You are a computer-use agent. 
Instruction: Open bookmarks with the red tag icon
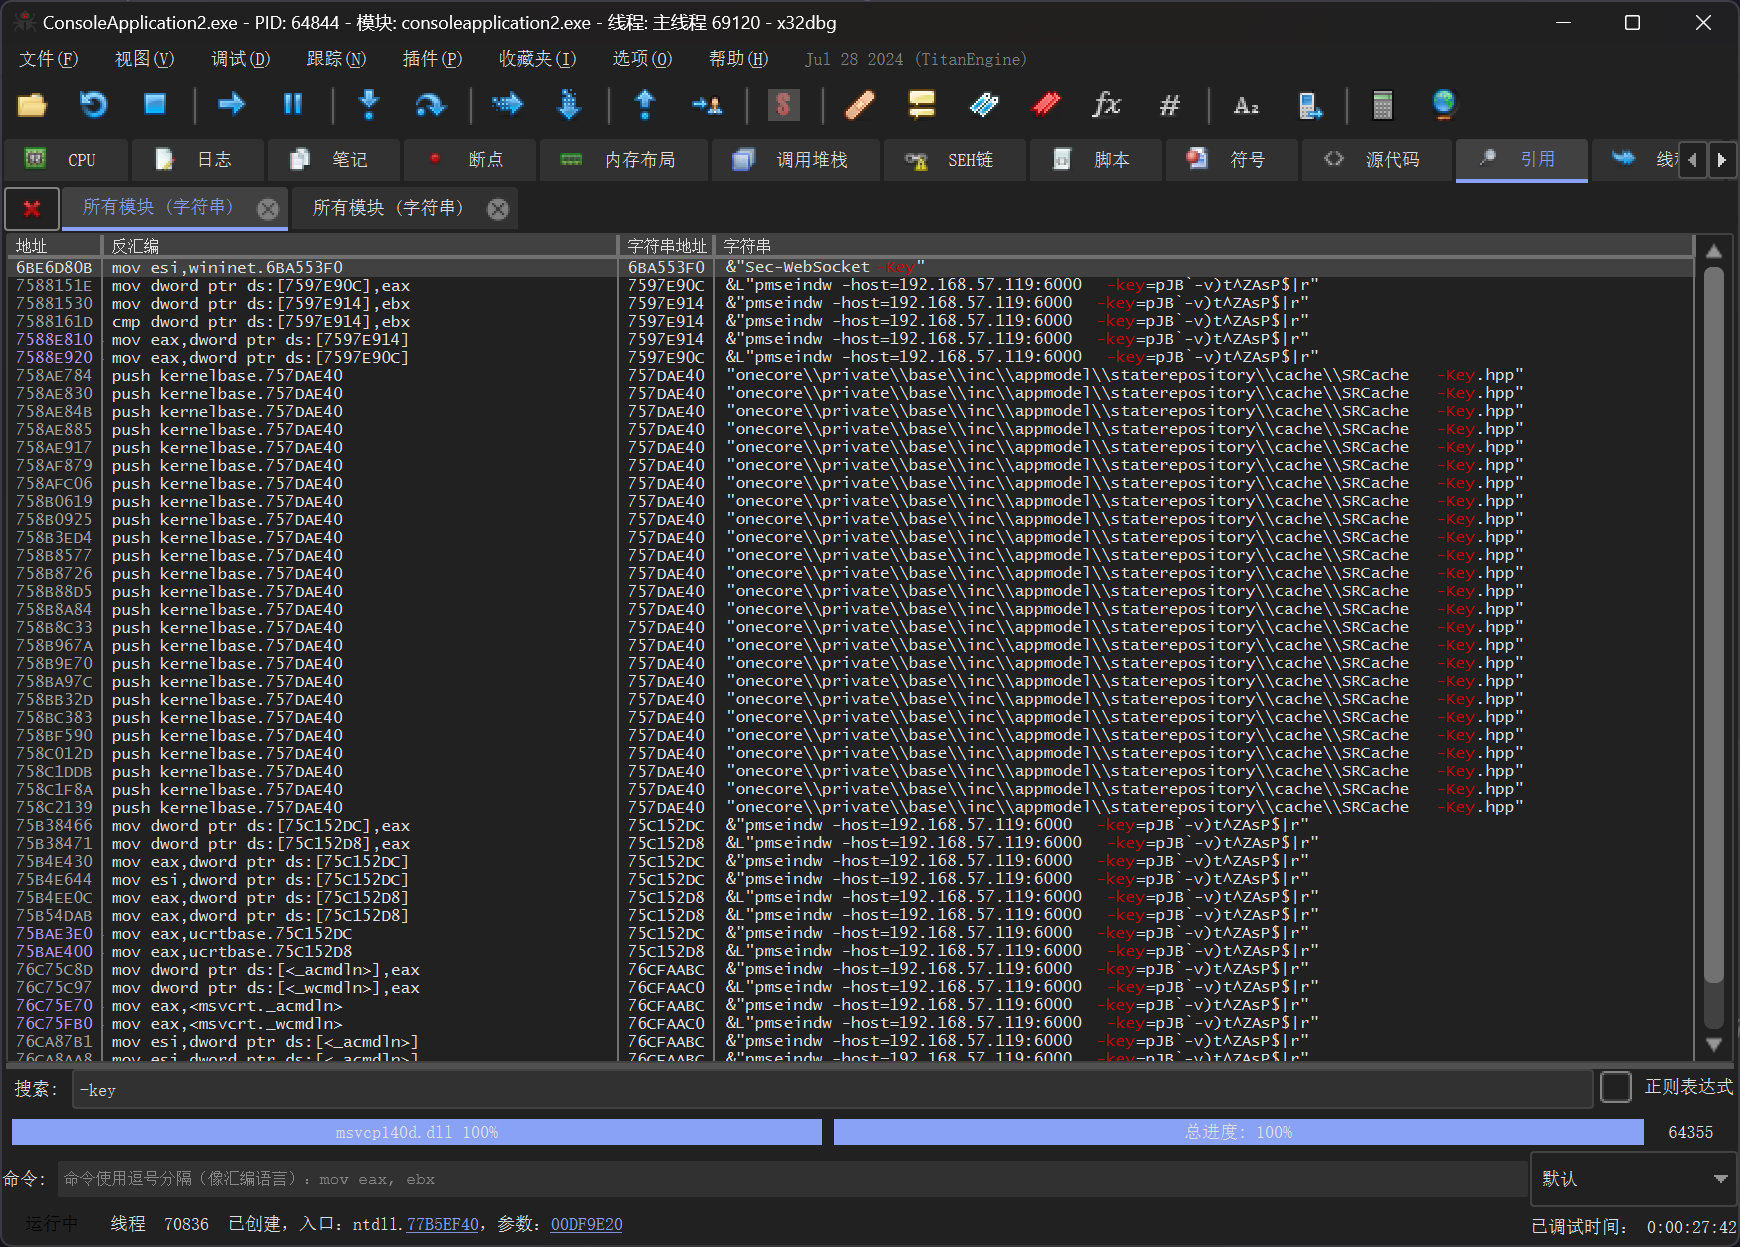tap(1046, 104)
